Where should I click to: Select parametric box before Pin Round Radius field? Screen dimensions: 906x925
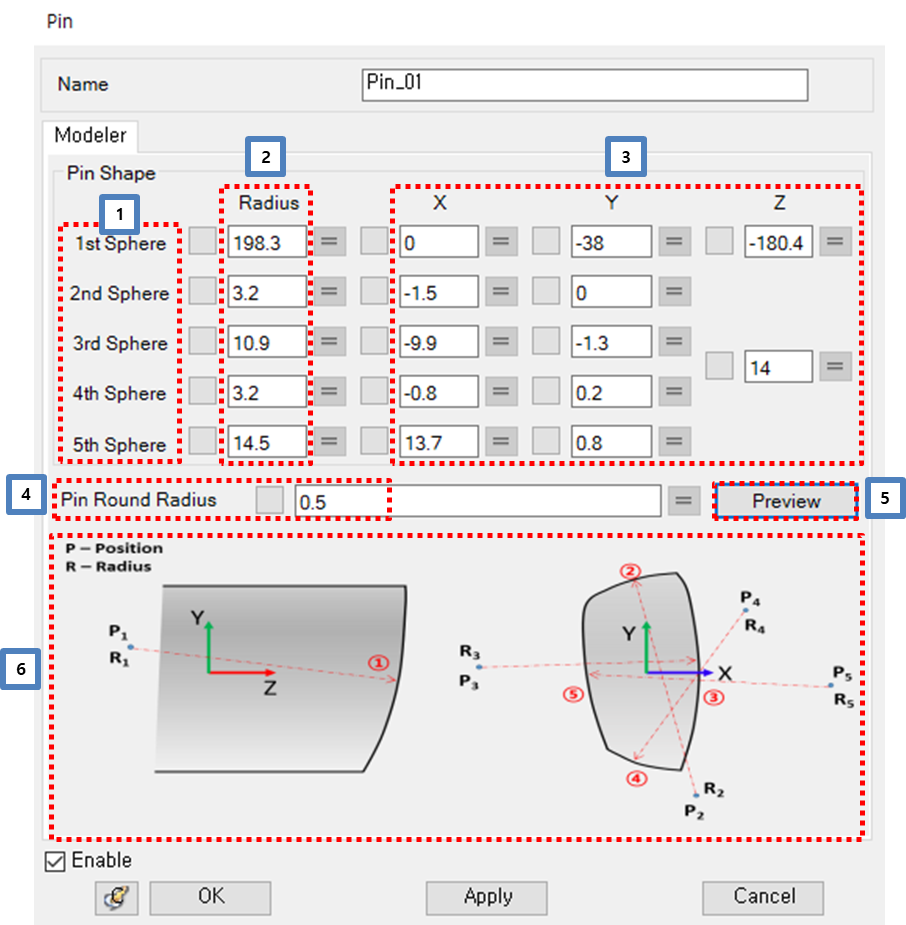(x=268, y=500)
